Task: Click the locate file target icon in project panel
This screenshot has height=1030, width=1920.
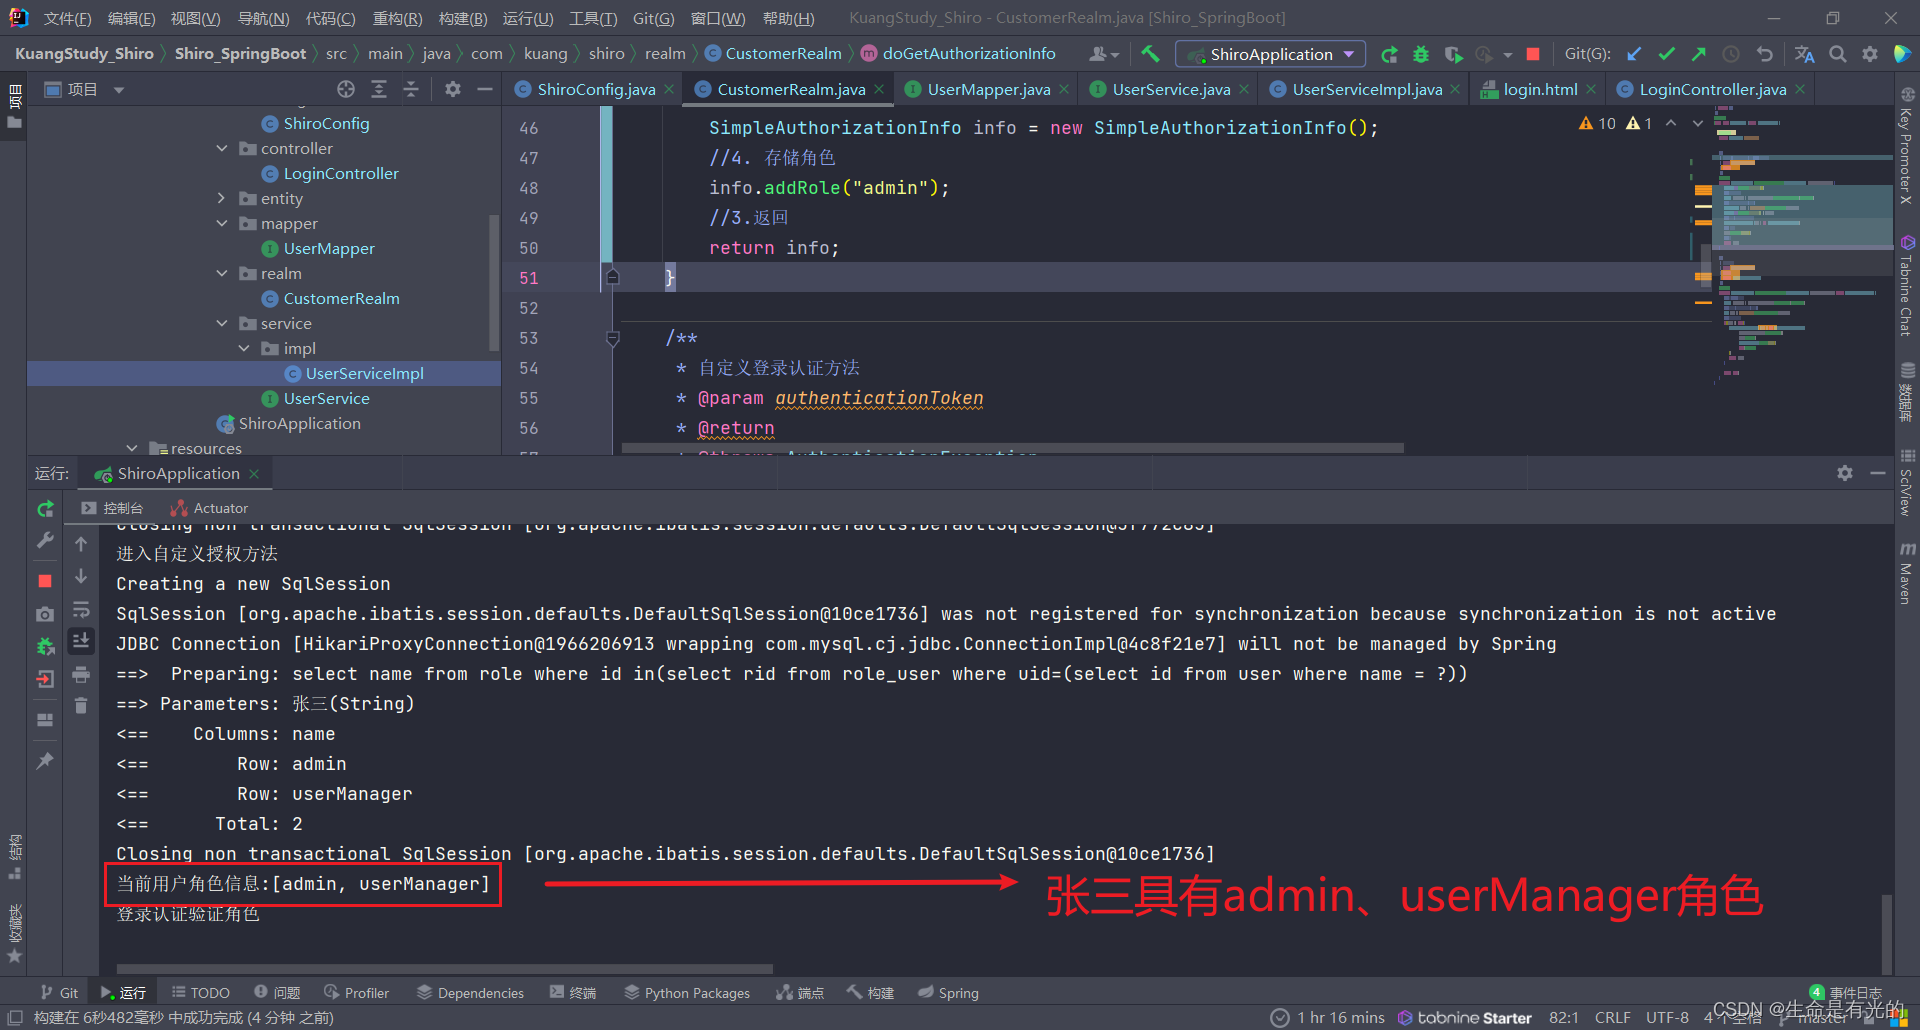Action: 346,89
